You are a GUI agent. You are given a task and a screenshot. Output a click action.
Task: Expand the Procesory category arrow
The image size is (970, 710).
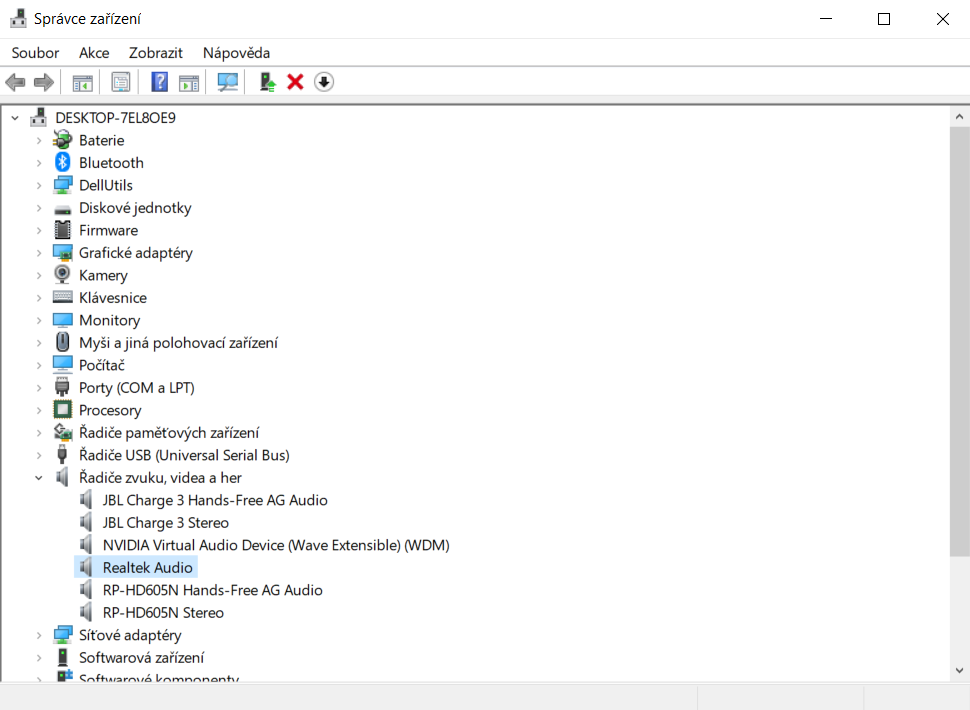(39, 410)
